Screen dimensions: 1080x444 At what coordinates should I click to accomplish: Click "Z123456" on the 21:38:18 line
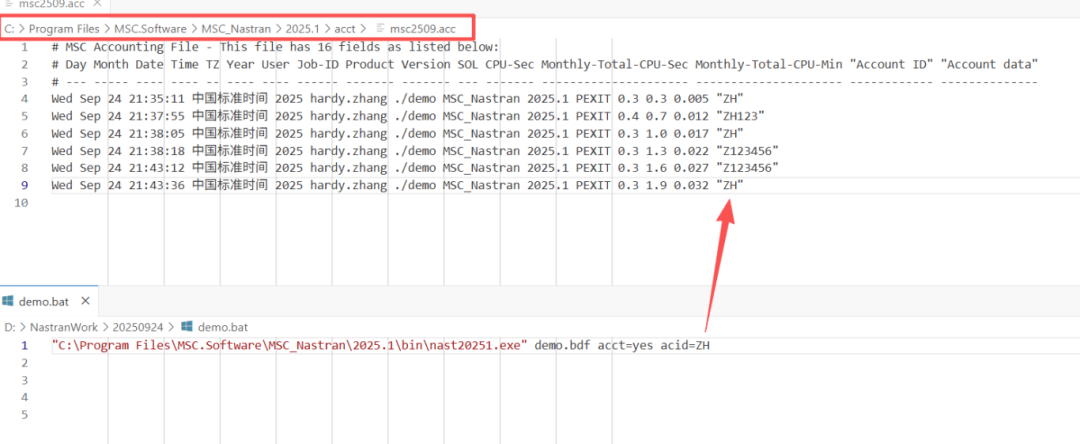tap(747, 151)
